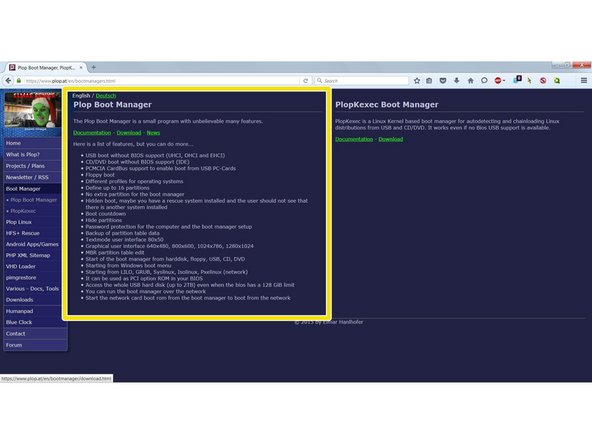The image size is (592, 444).
Task: Reload the page with the refresh icon
Action: pyautogui.click(x=305, y=80)
